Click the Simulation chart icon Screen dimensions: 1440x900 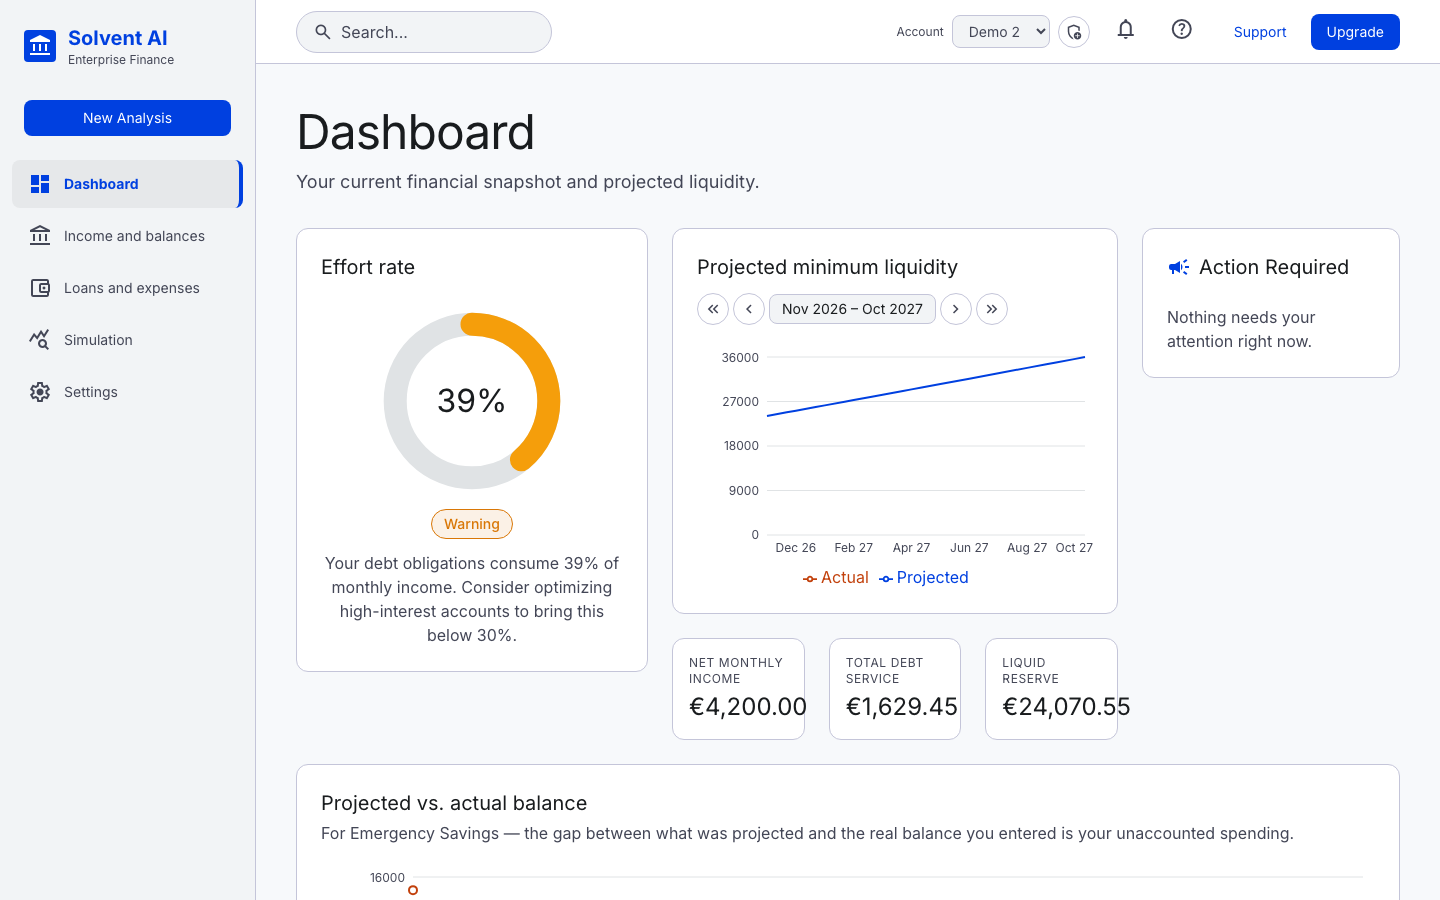click(x=40, y=340)
